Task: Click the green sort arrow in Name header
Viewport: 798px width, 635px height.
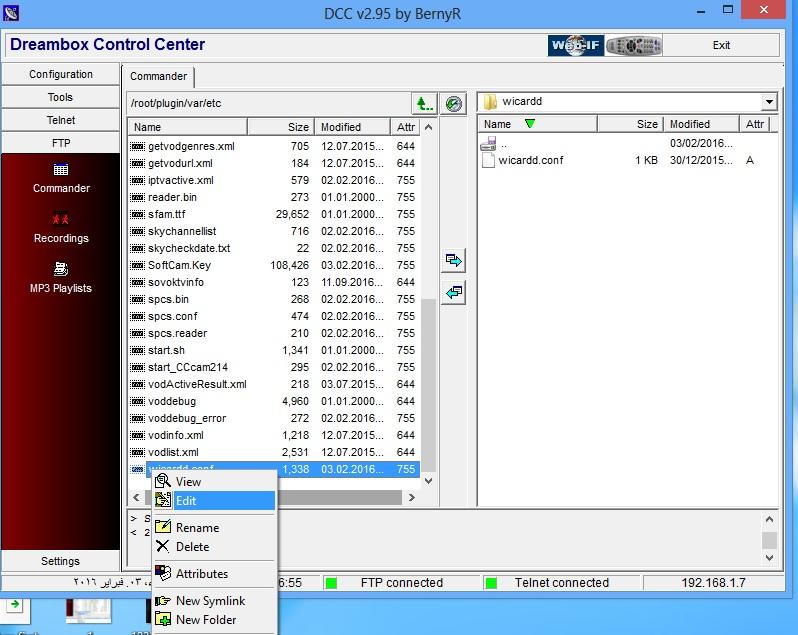Action: coord(530,124)
